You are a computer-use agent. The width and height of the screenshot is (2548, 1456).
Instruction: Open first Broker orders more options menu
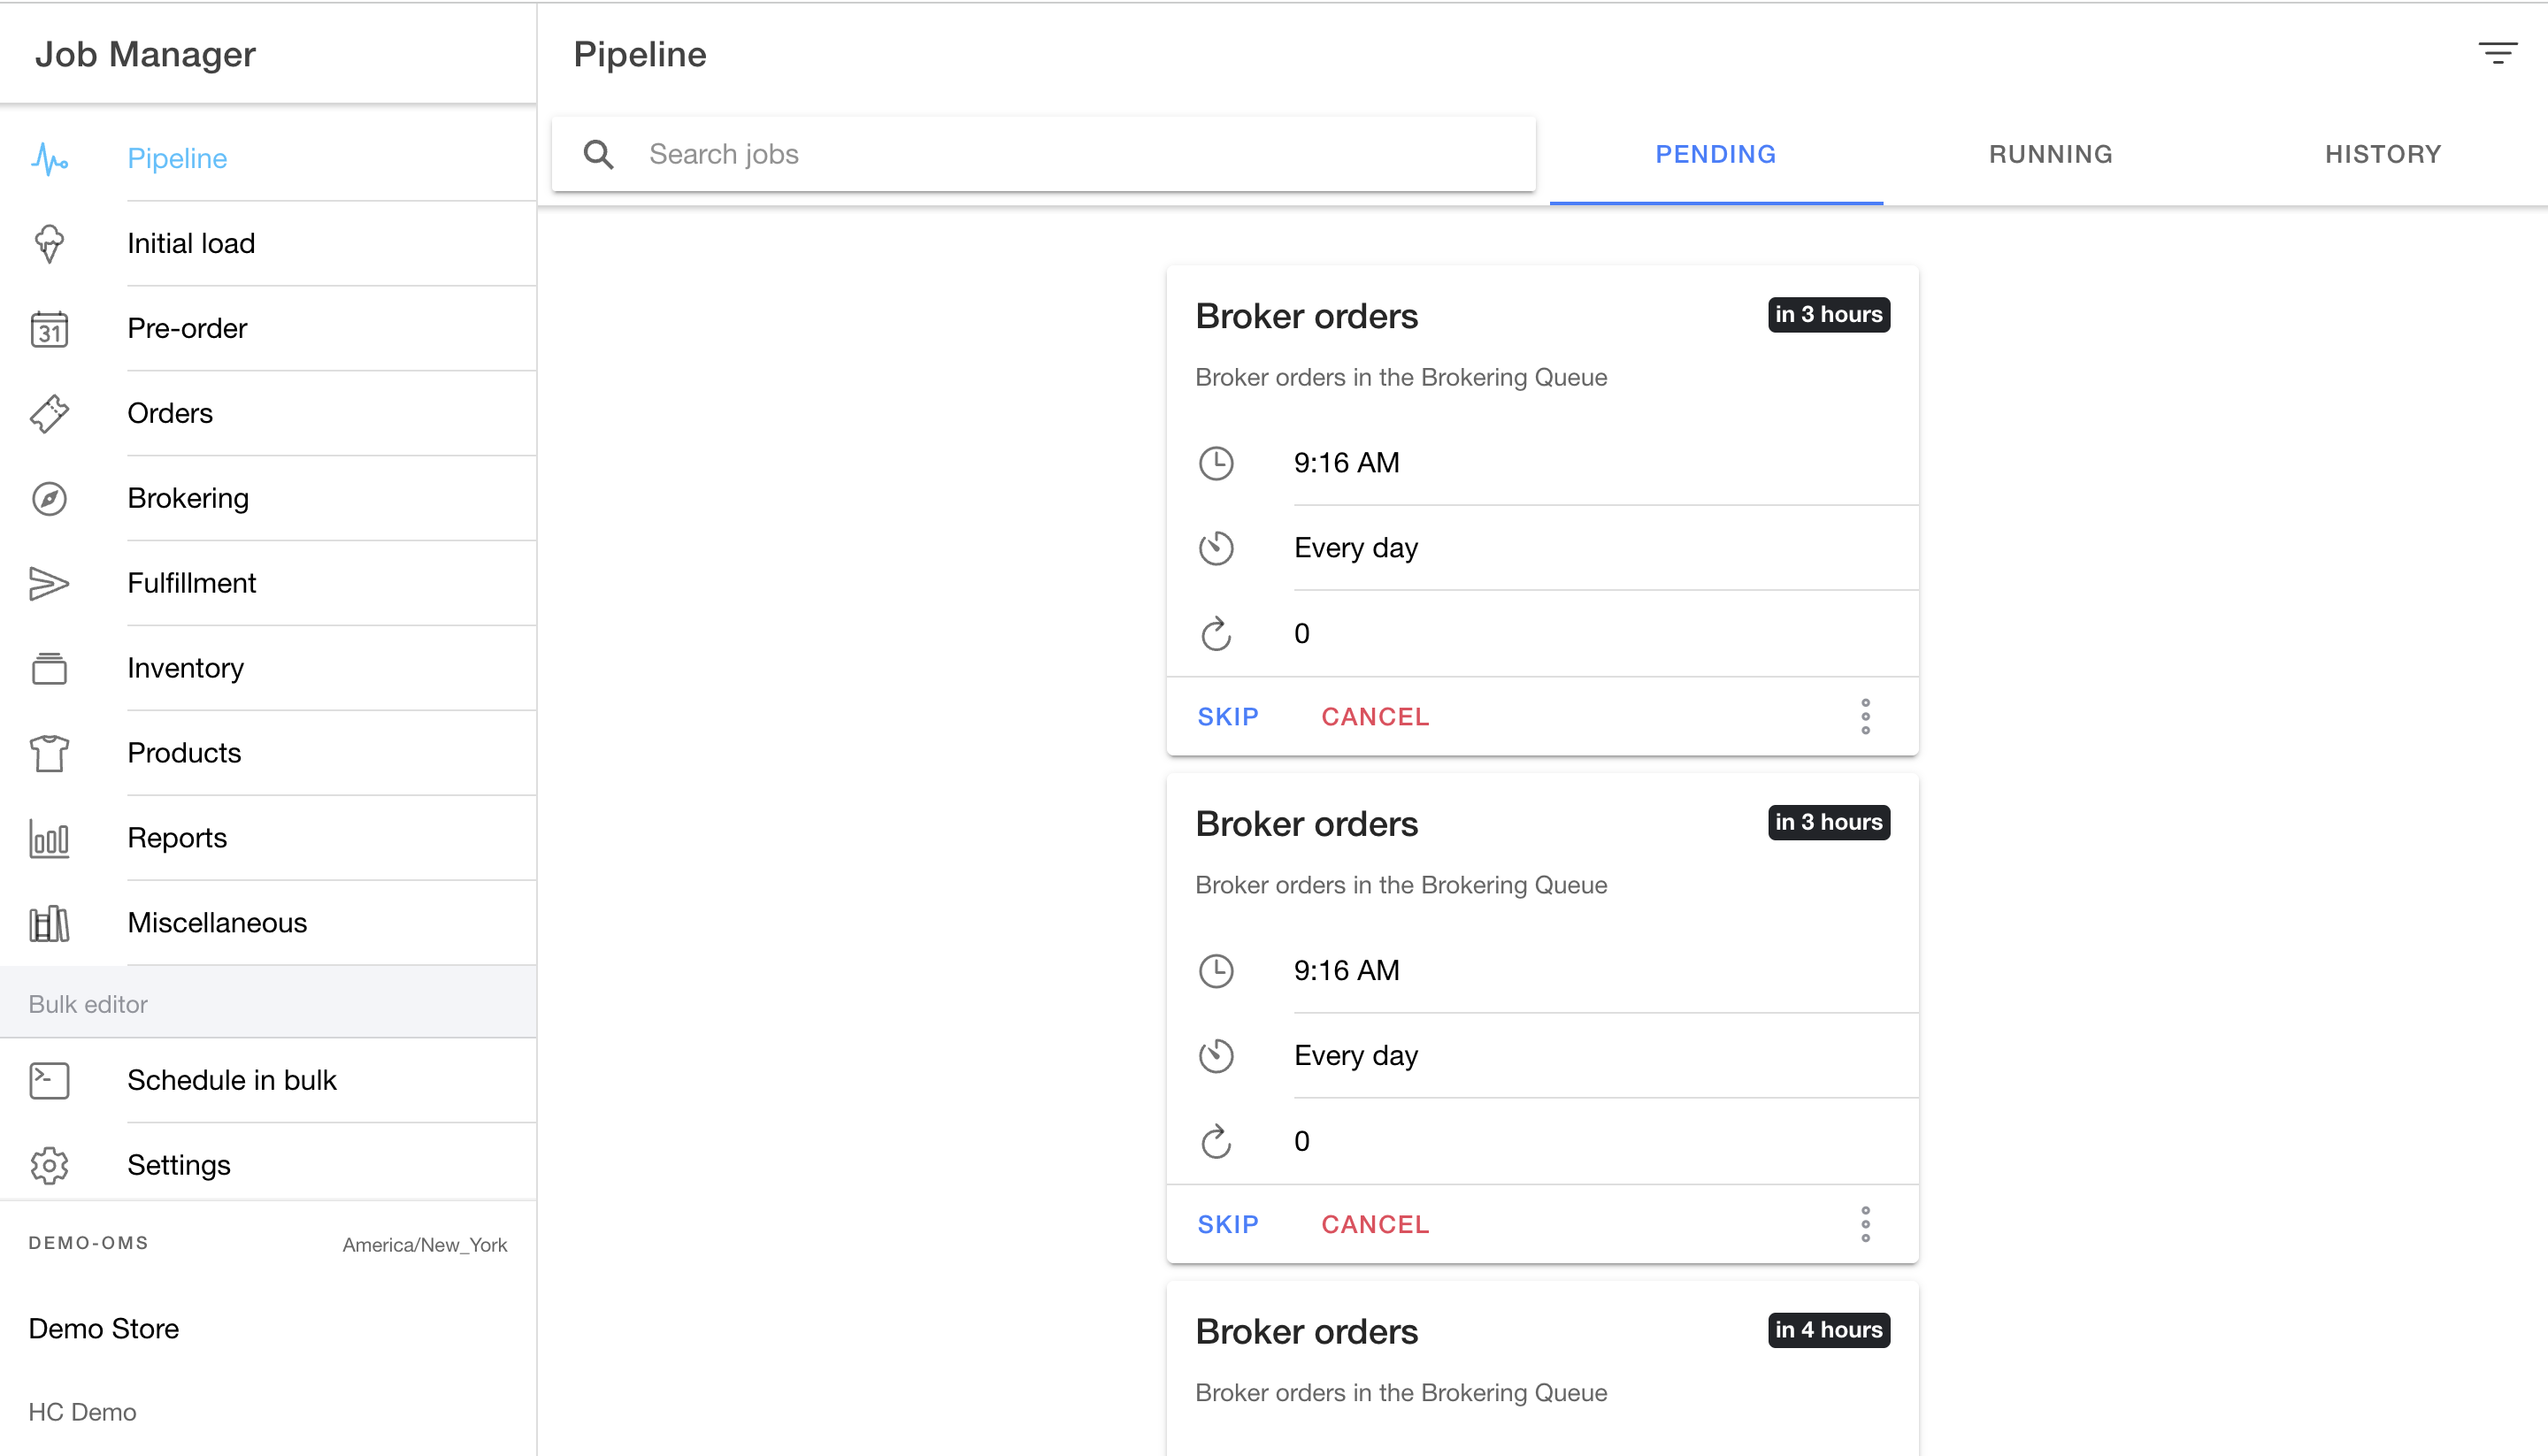[1865, 717]
